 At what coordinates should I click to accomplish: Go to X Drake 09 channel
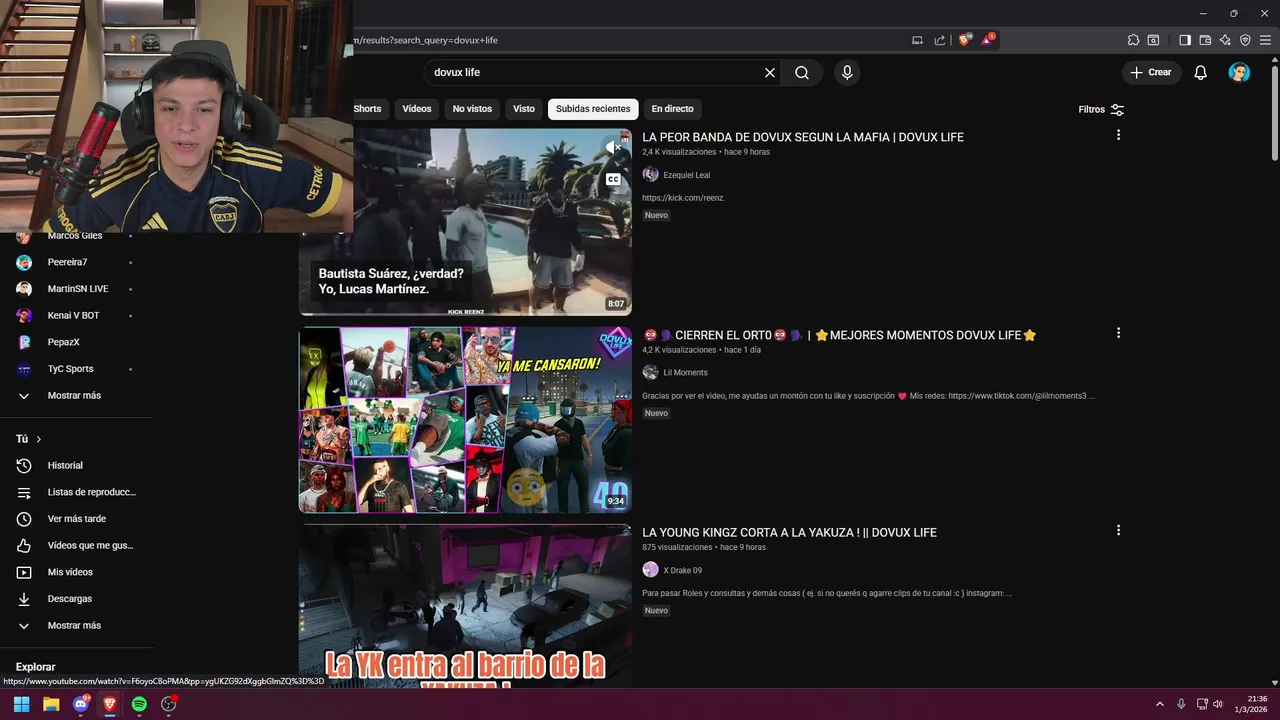tap(683, 570)
